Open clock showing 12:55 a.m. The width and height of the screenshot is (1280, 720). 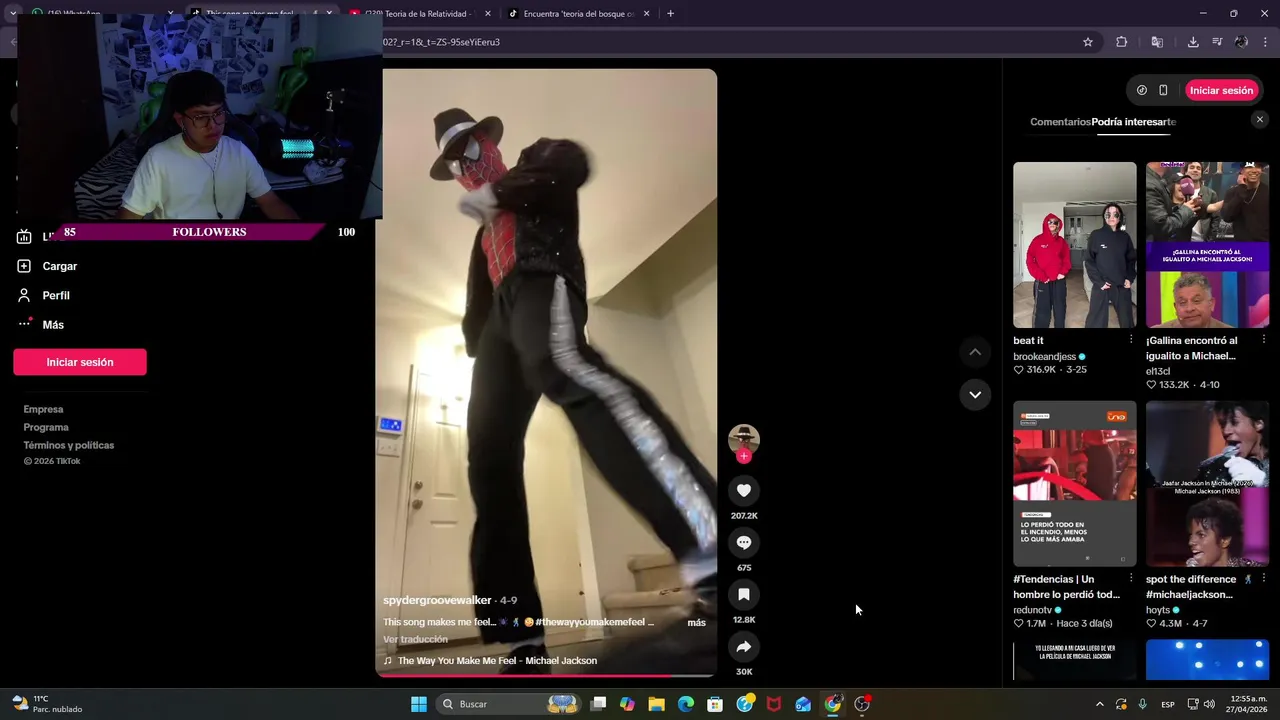(1248, 704)
